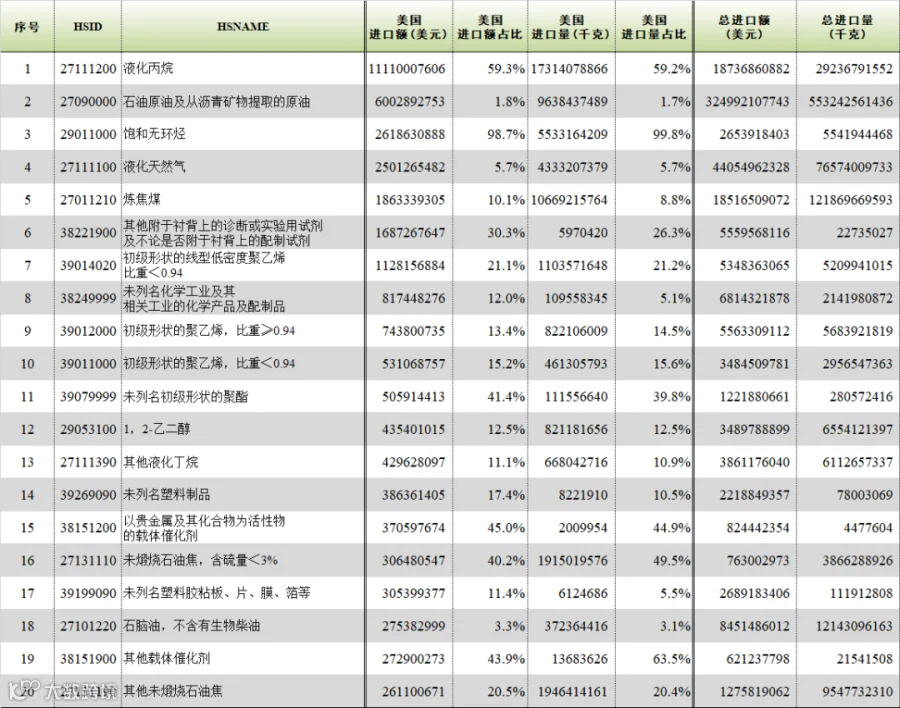Select the cell 石油原油及从沥青矿物提取的原油
900x708 pixels.
[216, 102]
